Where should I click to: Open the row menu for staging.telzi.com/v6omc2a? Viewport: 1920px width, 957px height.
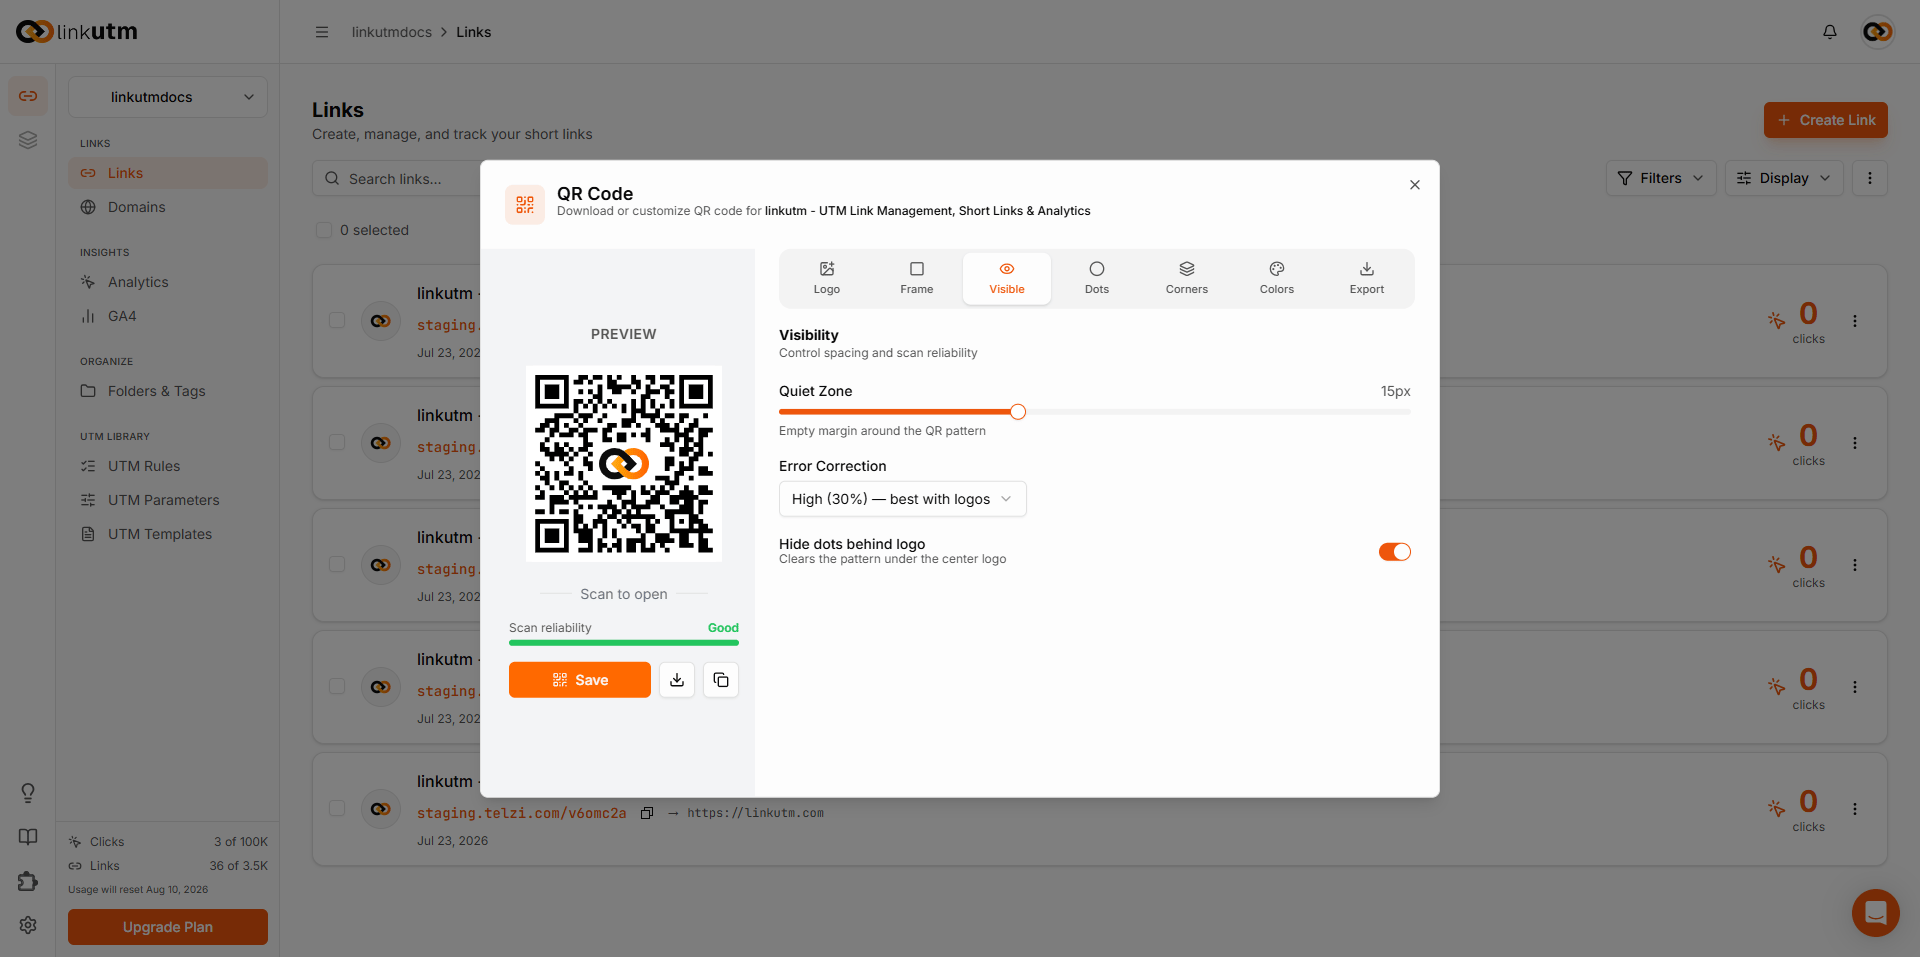pyautogui.click(x=1855, y=809)
